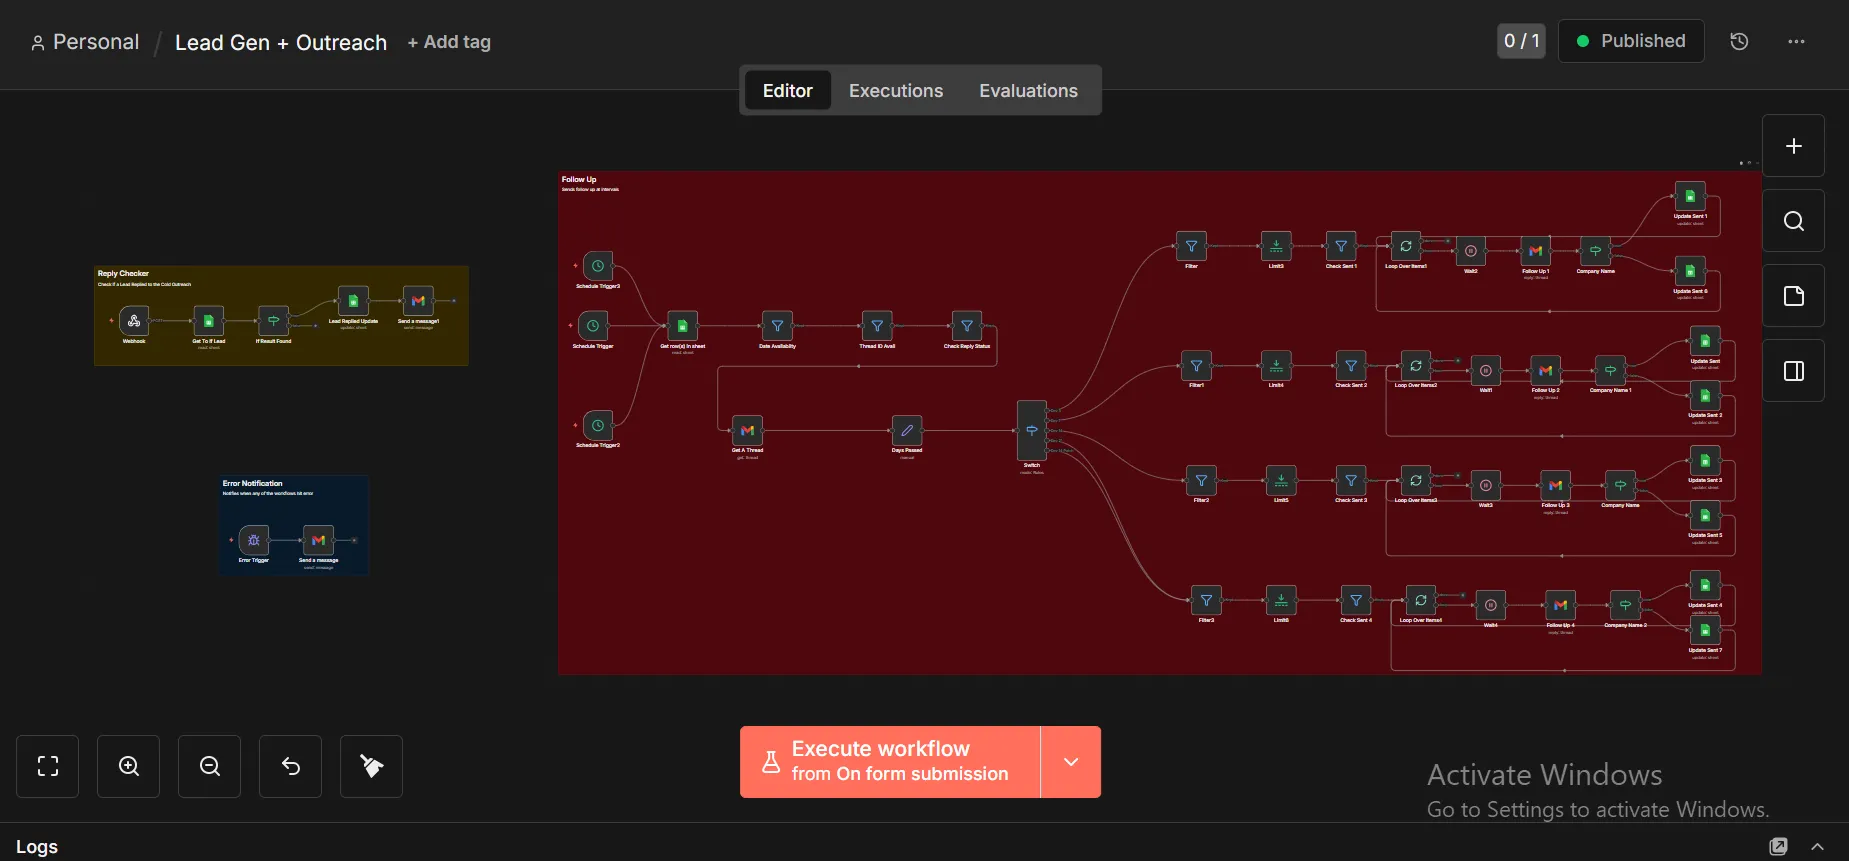Pop out the Logs panel
1849x861 pixels.
1778,846
